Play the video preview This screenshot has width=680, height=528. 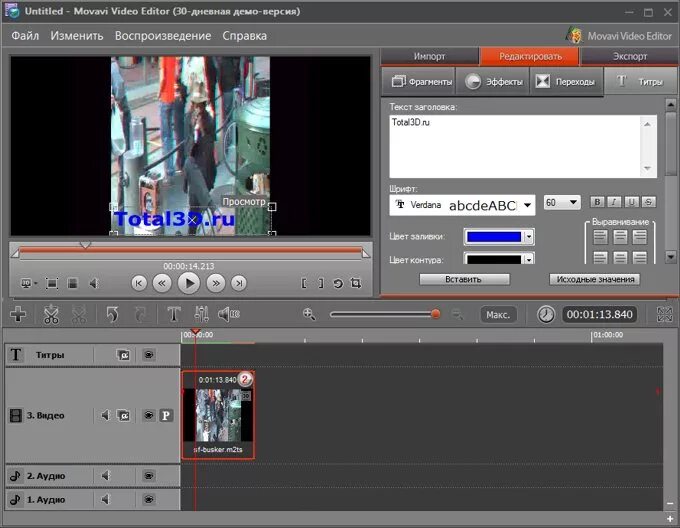[189, 284]
